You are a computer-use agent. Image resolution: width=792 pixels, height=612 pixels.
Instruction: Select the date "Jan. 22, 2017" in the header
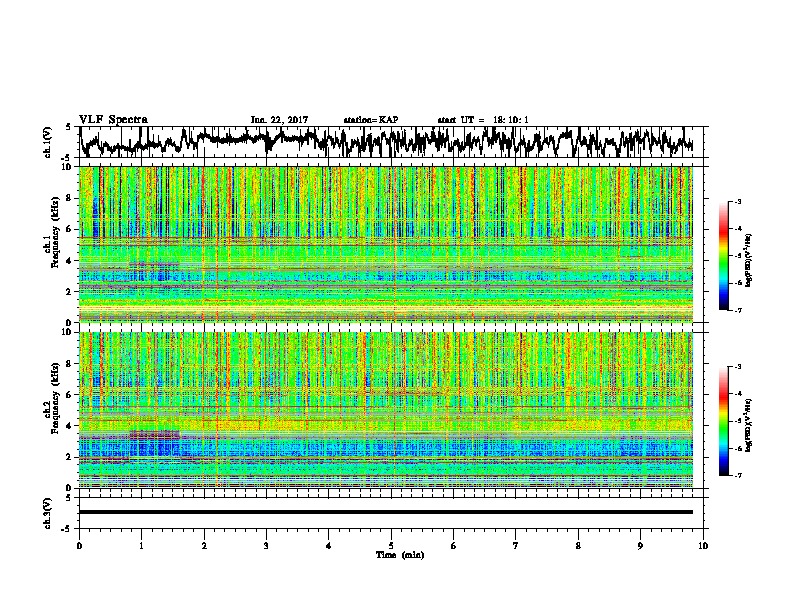coord(279,120)
